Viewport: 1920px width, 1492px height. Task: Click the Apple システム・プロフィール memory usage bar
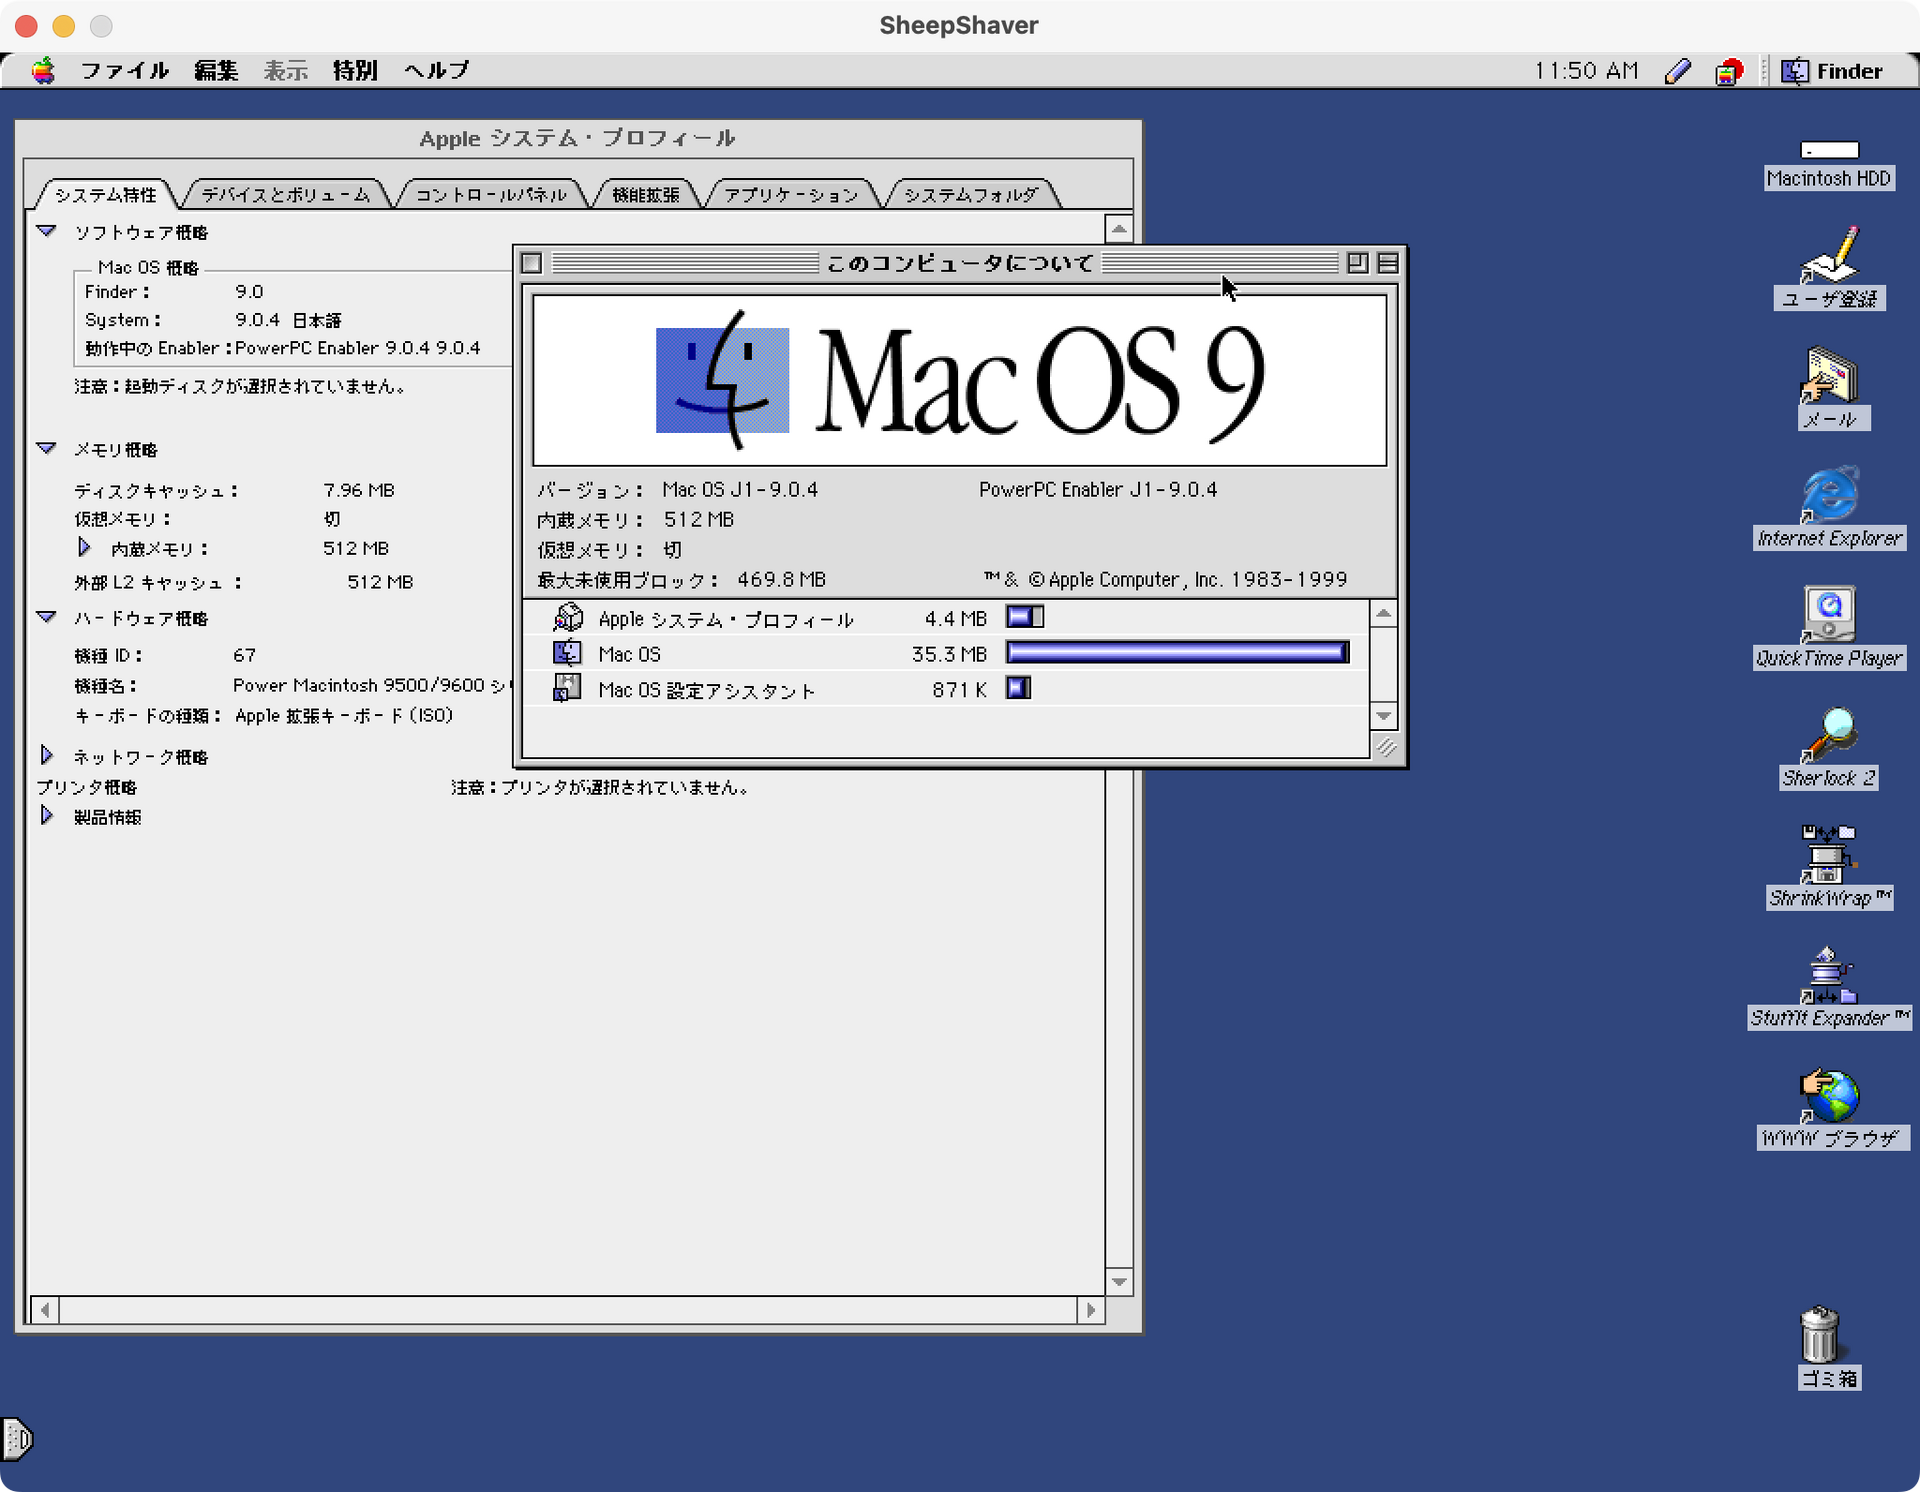[1025, 617]
